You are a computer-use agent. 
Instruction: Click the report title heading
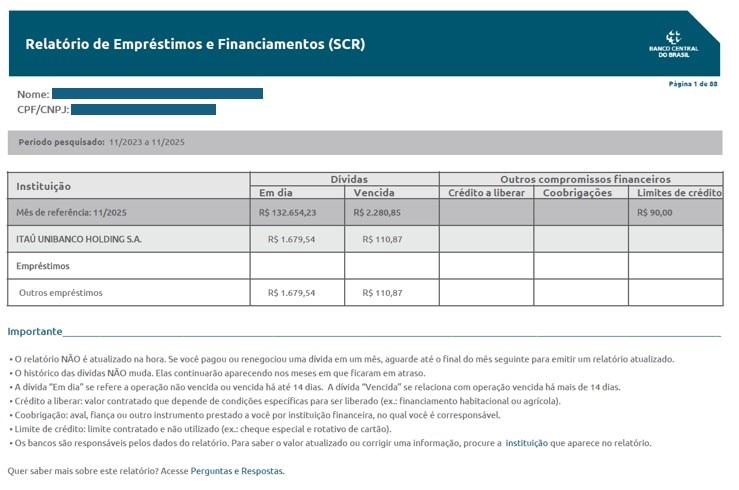click(x=195, y=44)
